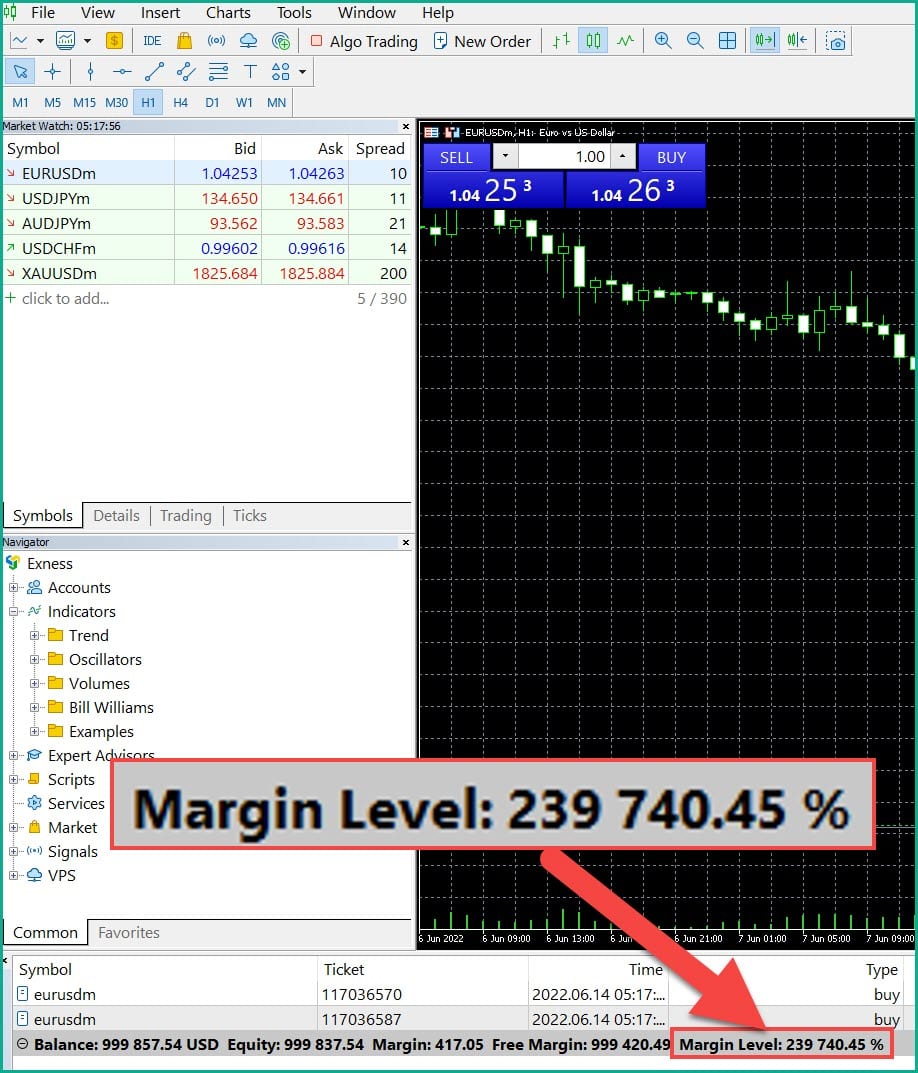
Task: Toggle the chart shift setting
Action: point(795,40)
